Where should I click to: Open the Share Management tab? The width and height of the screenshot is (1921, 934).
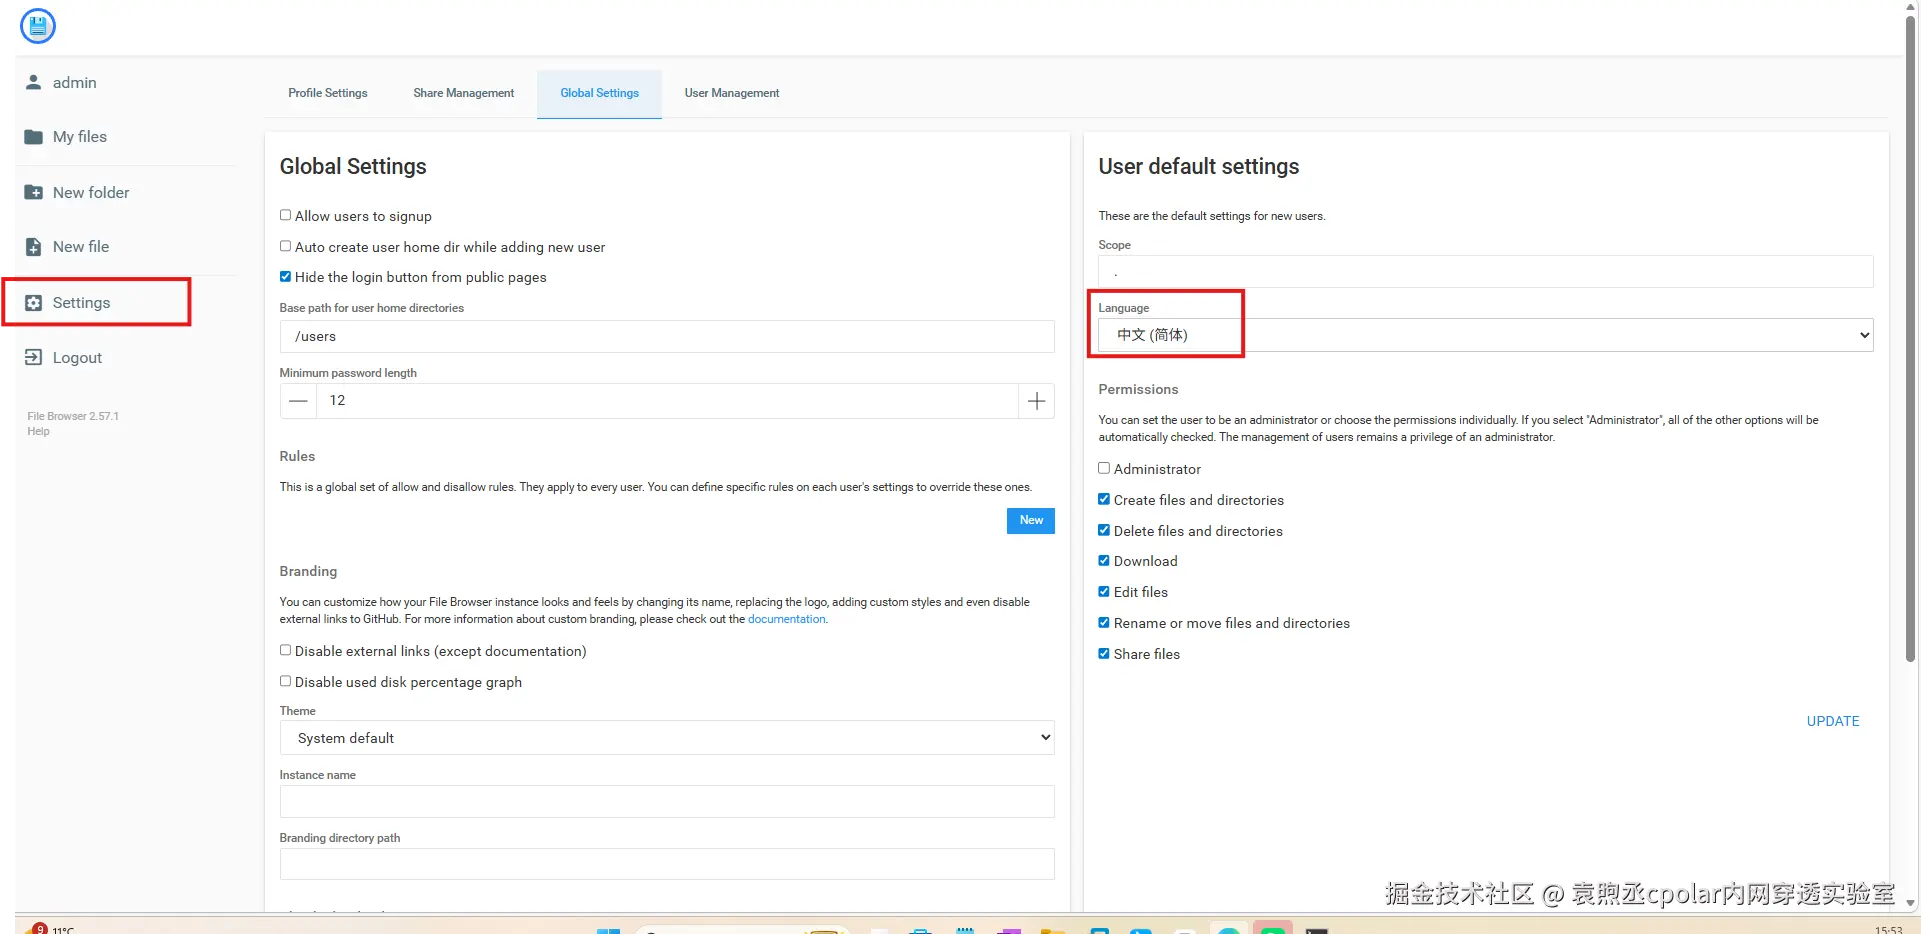coord(464,93)
